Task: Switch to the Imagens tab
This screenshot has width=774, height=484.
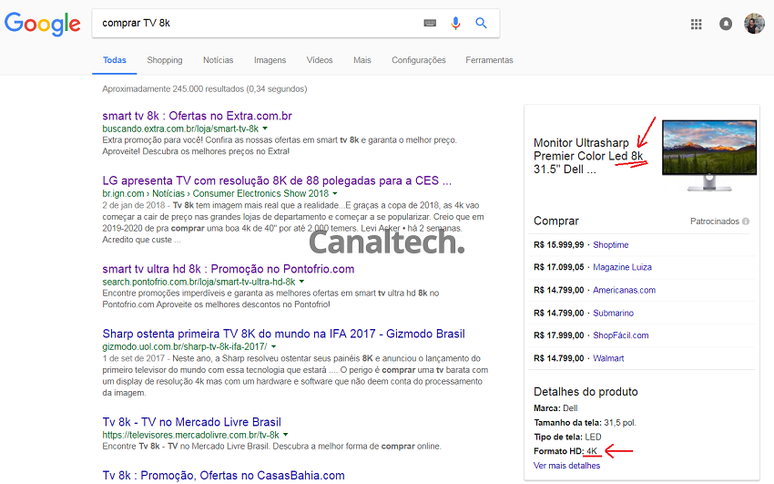Action: point(270,60)
